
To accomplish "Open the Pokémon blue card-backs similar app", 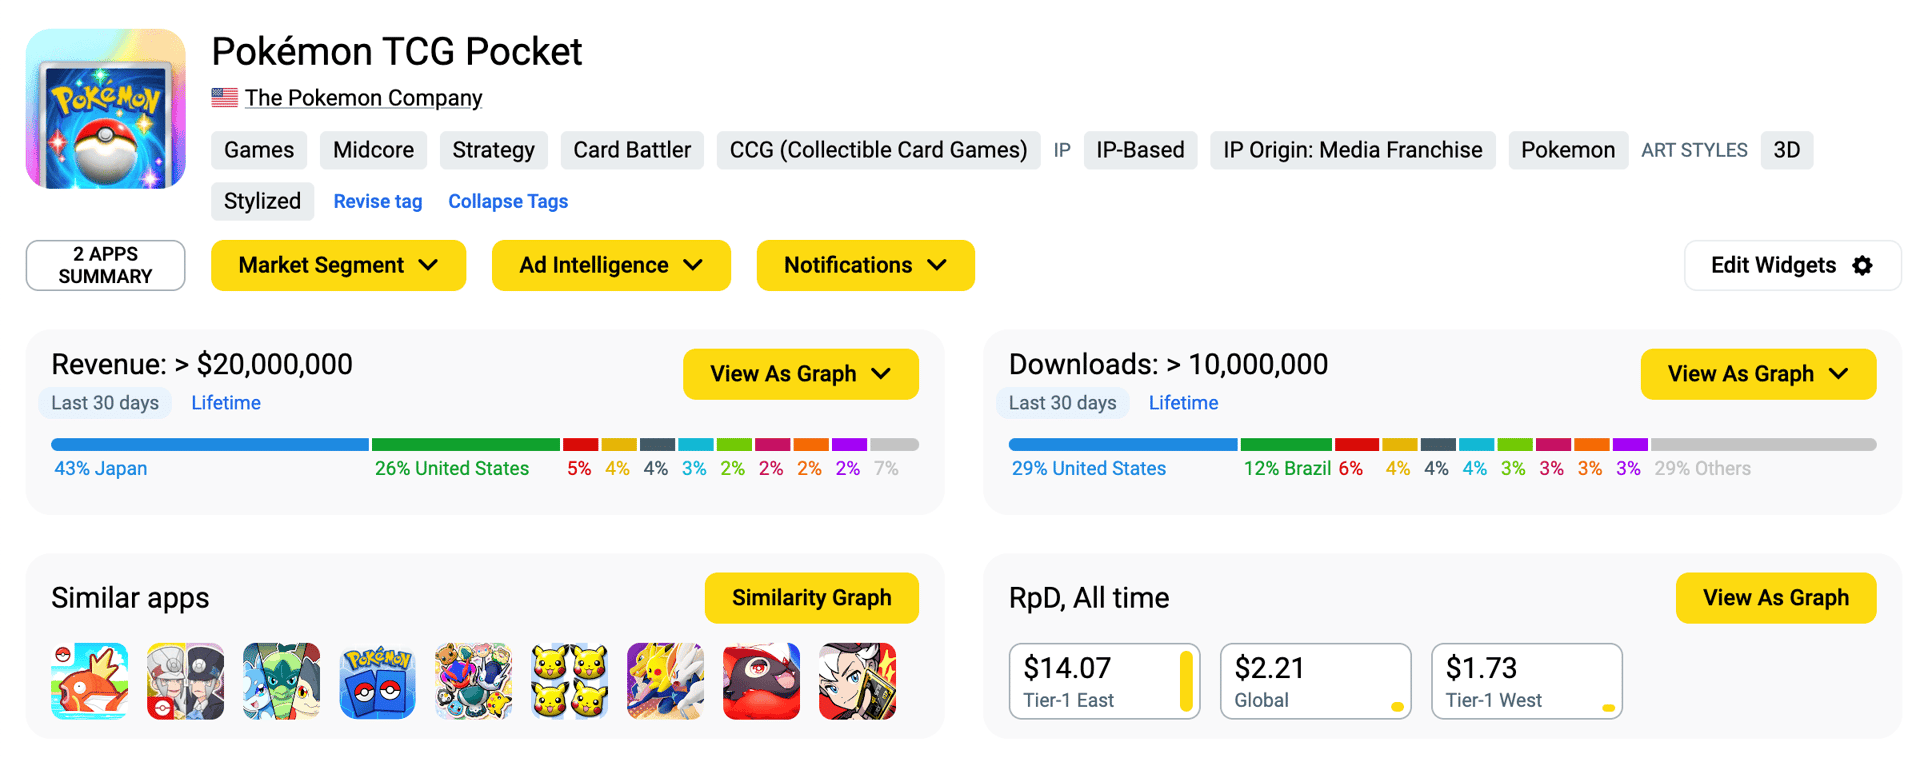I will point(378,681).
